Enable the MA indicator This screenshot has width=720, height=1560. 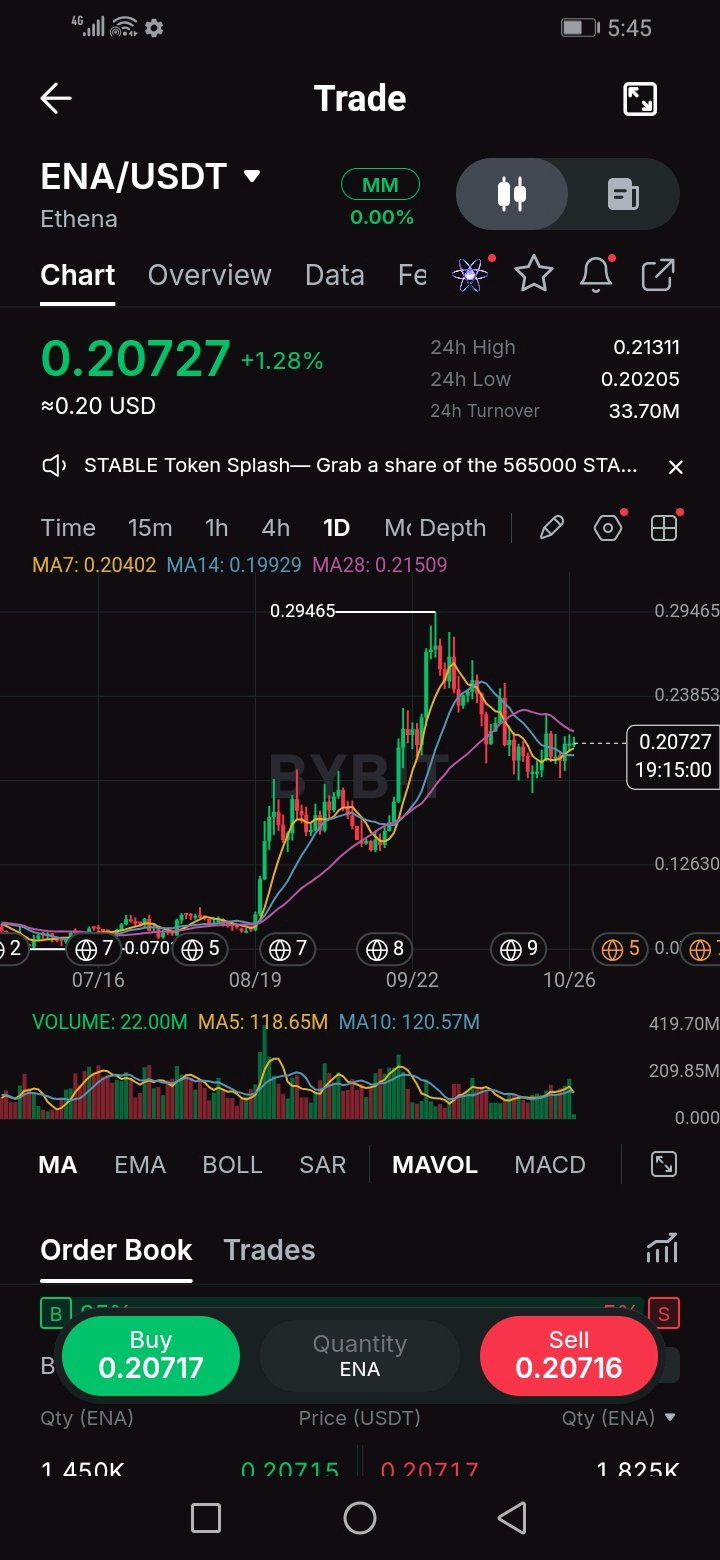[x=58, y=1165]
